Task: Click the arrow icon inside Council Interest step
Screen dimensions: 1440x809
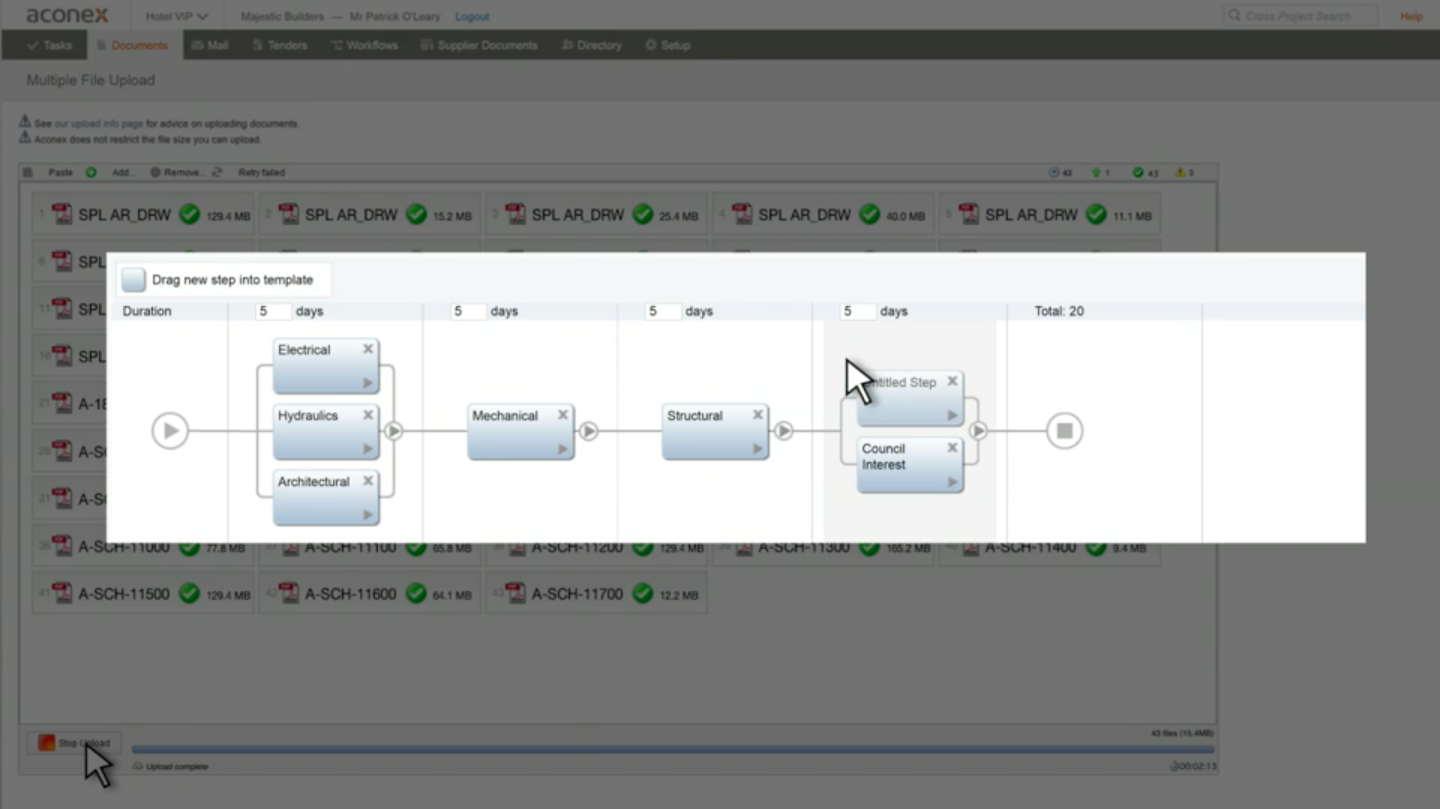Action: [952, 482]
